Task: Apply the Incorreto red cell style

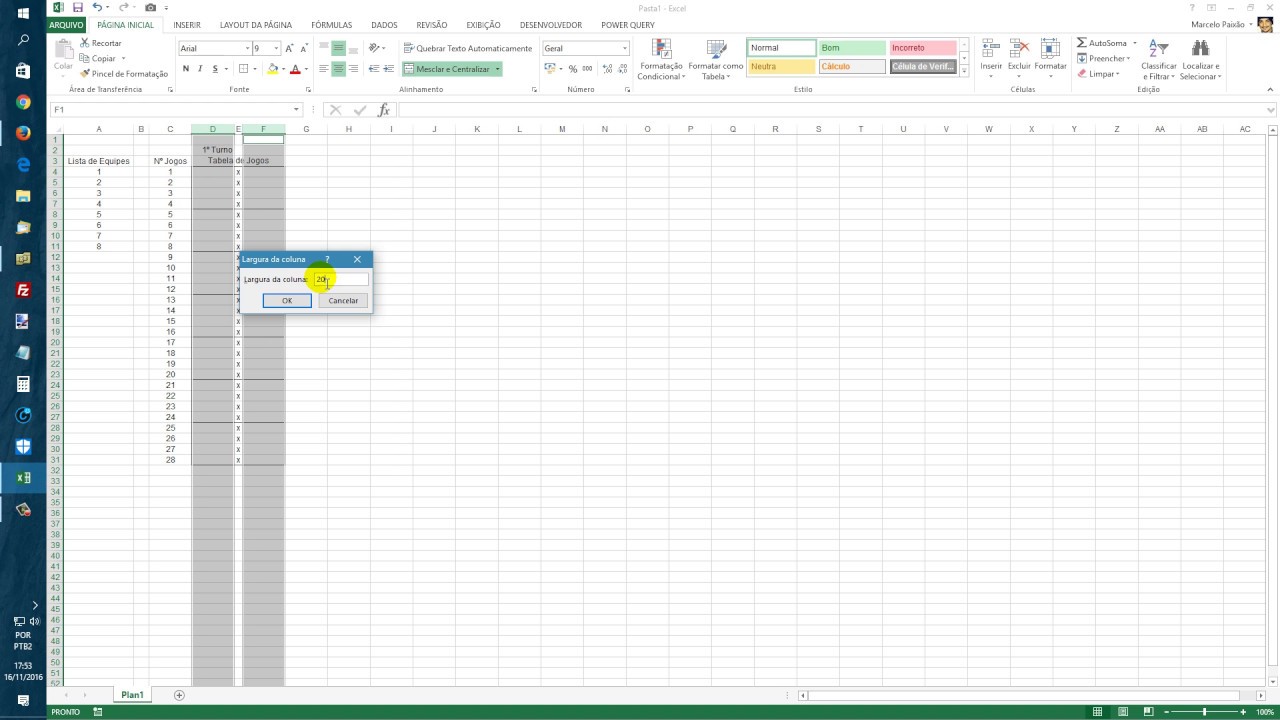Action: [x=922, y=48]
